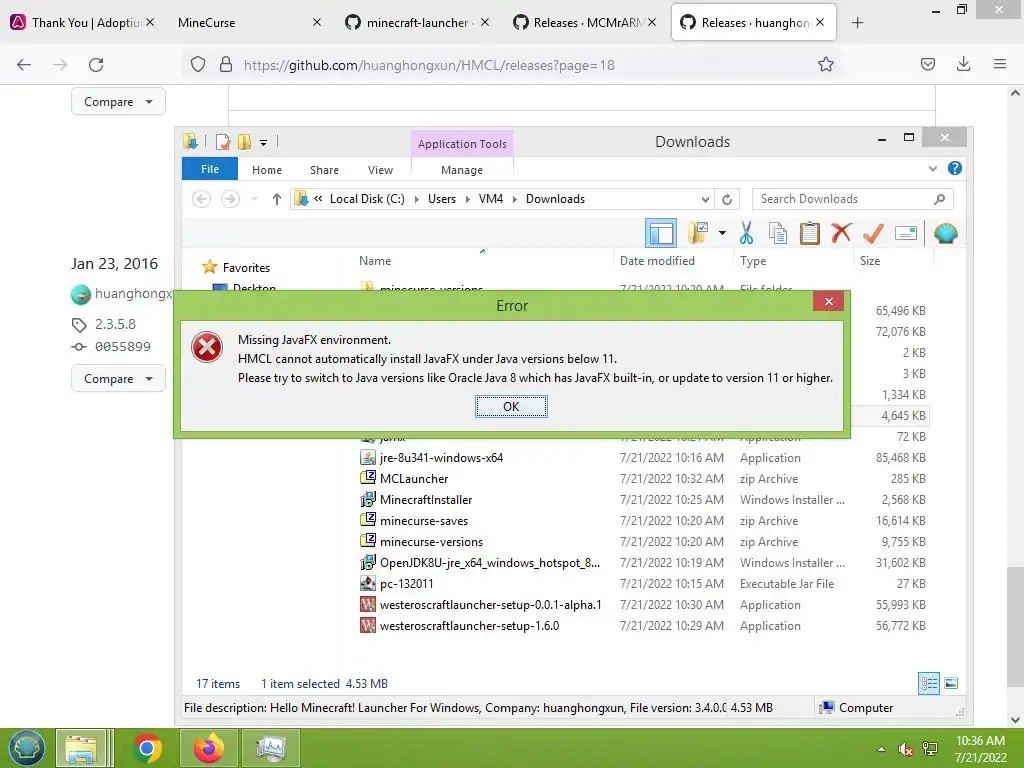Refresh the Downloads folder
The image size is (1024, 768).
727,199
